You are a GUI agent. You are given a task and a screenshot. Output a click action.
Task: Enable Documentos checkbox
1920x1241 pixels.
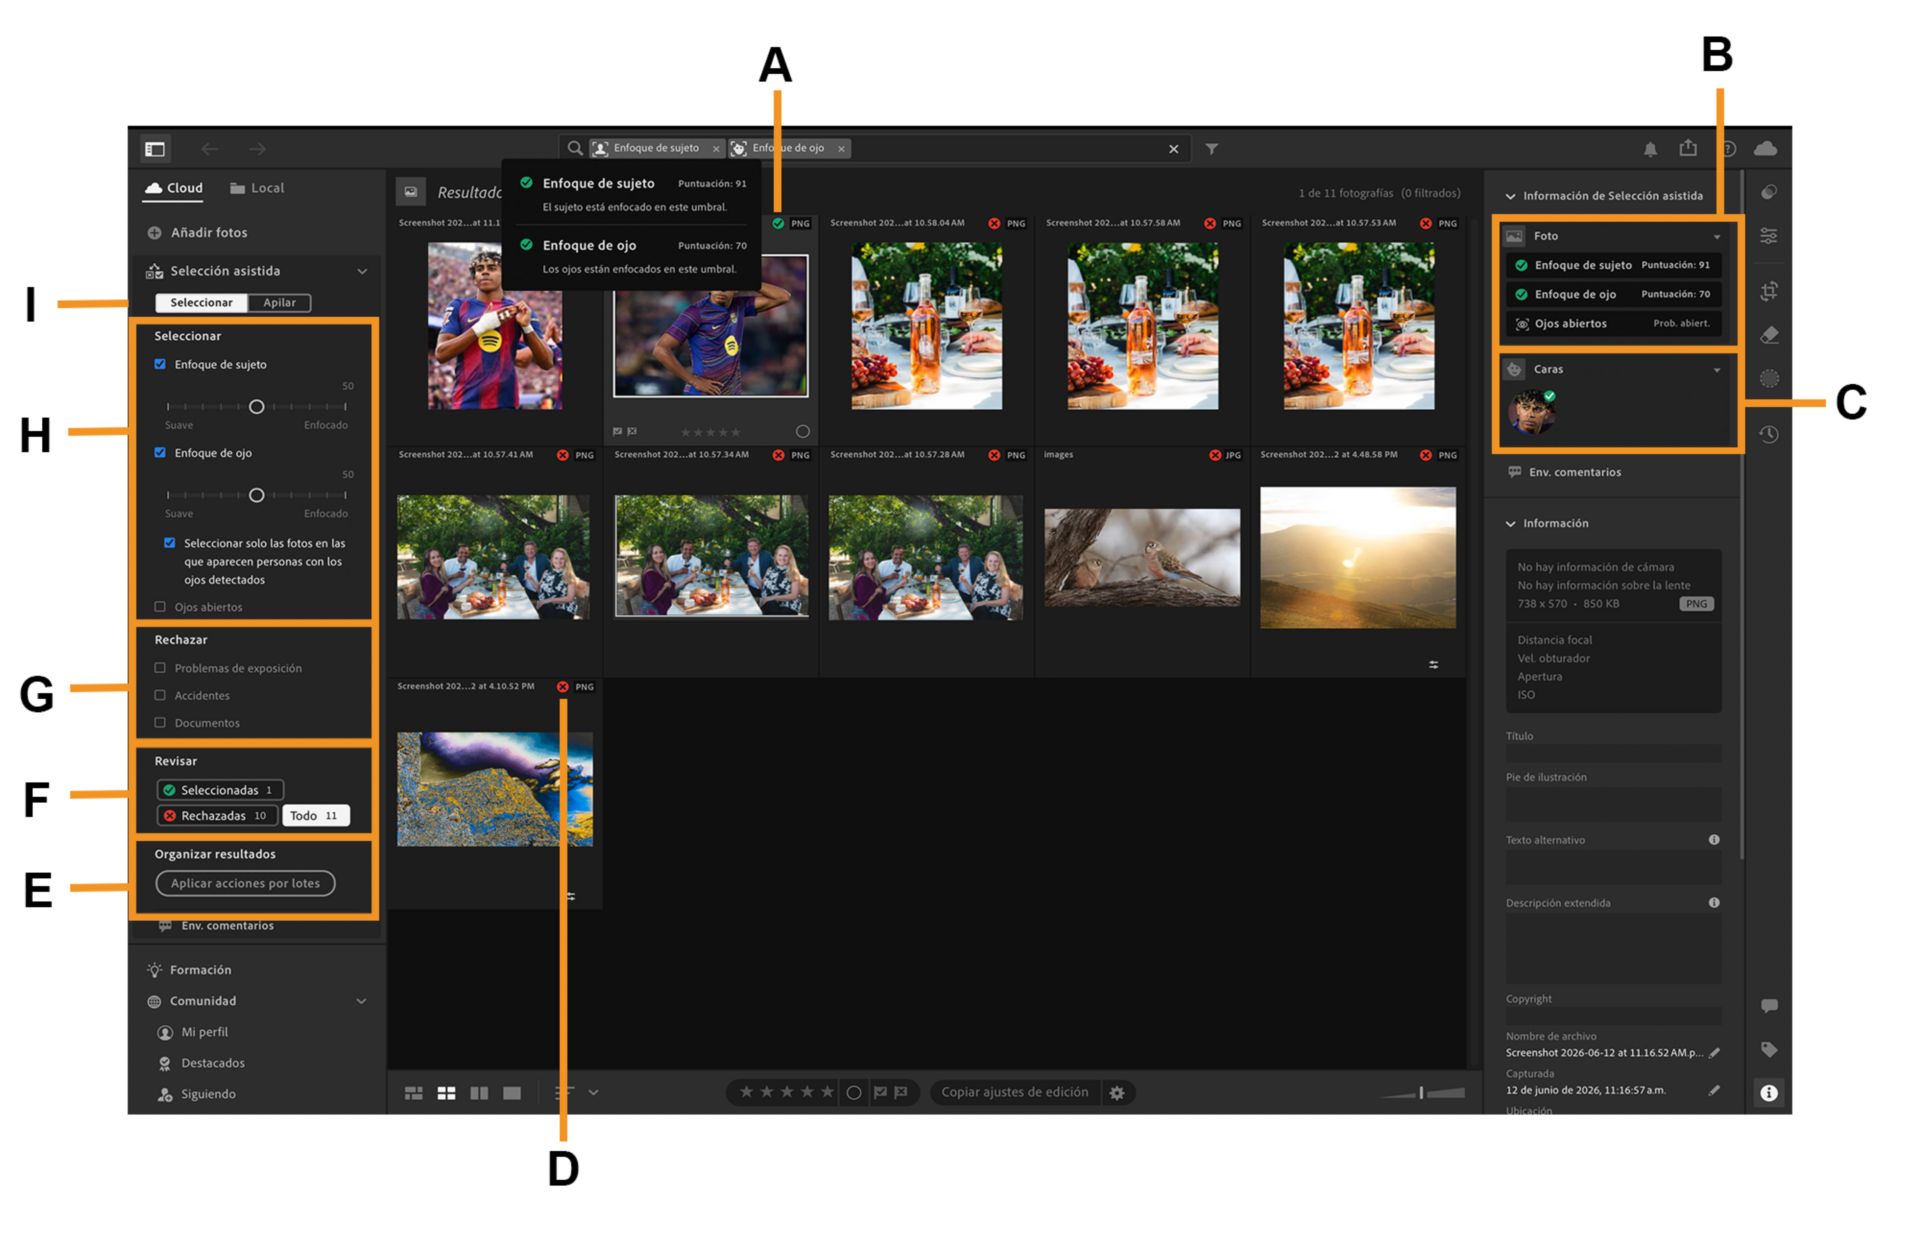160,722
